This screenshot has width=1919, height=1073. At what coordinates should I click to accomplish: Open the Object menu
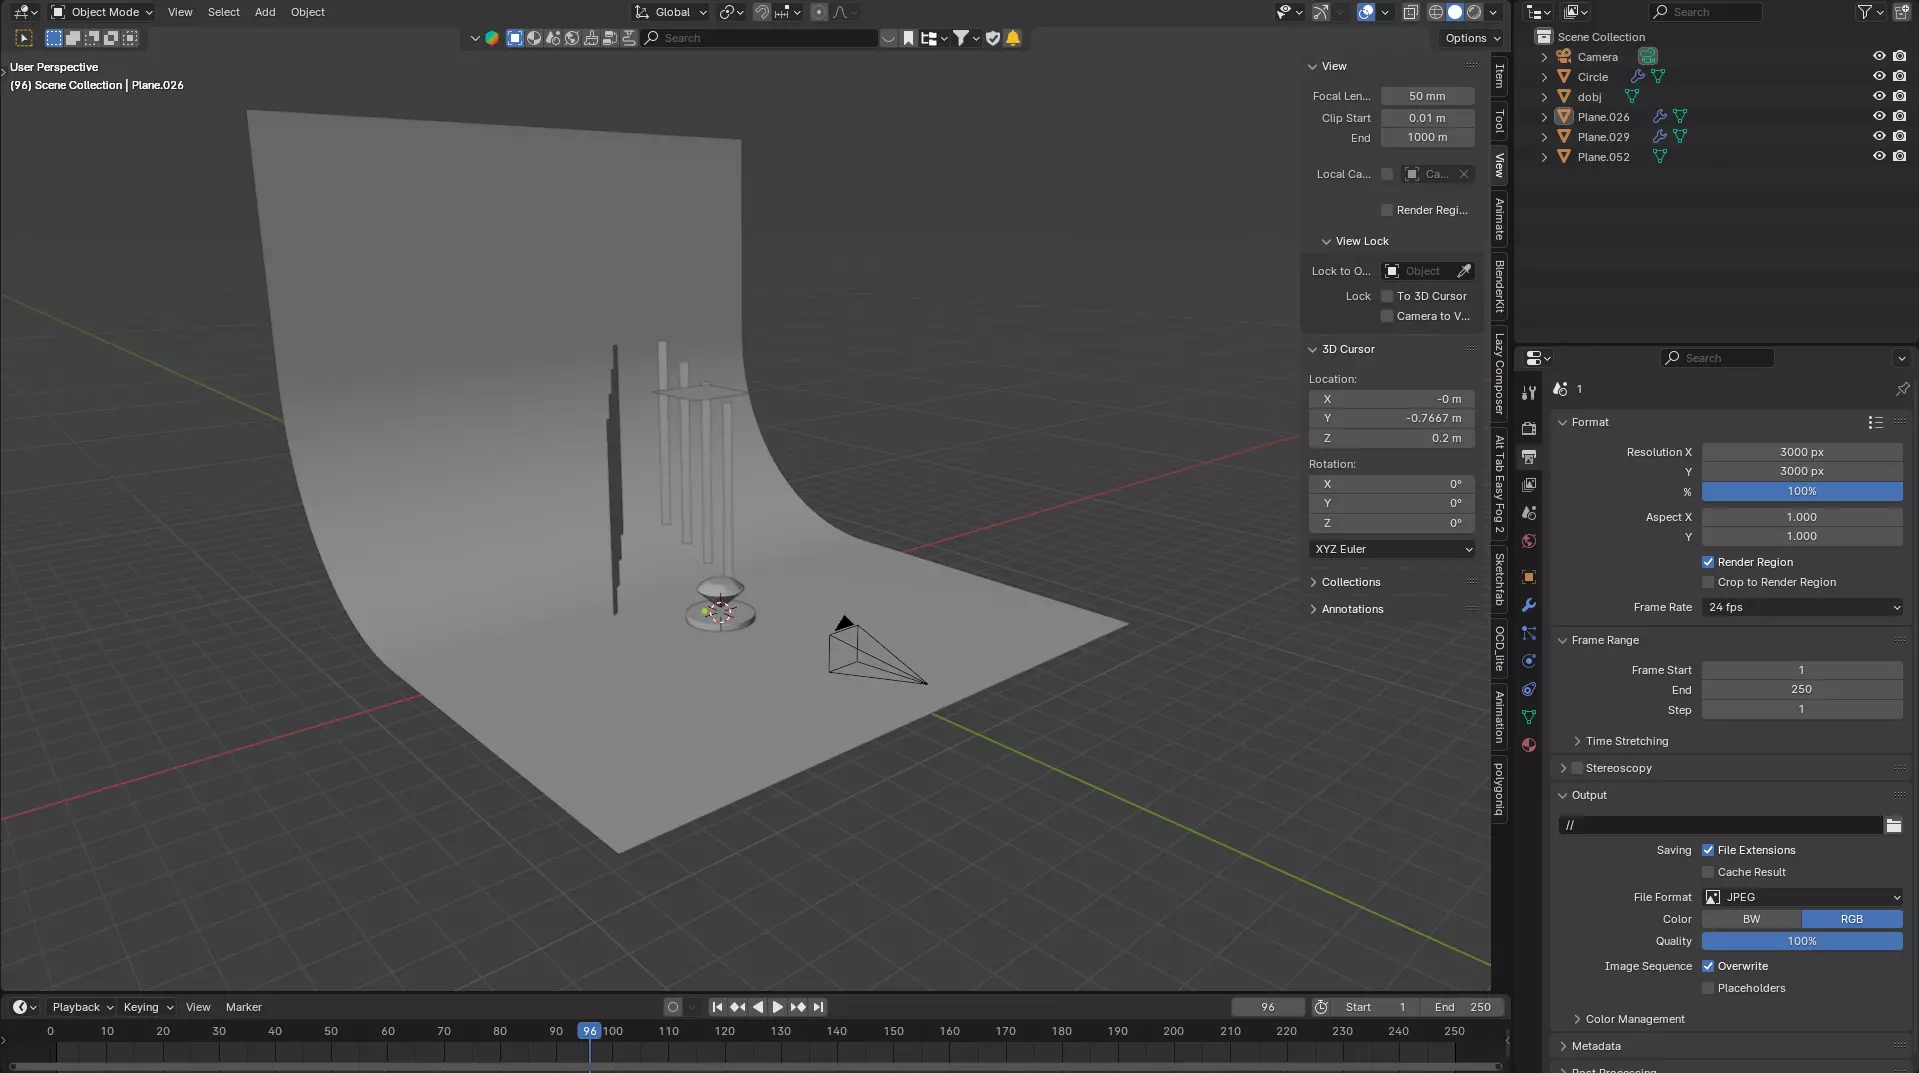pos(308,12)
